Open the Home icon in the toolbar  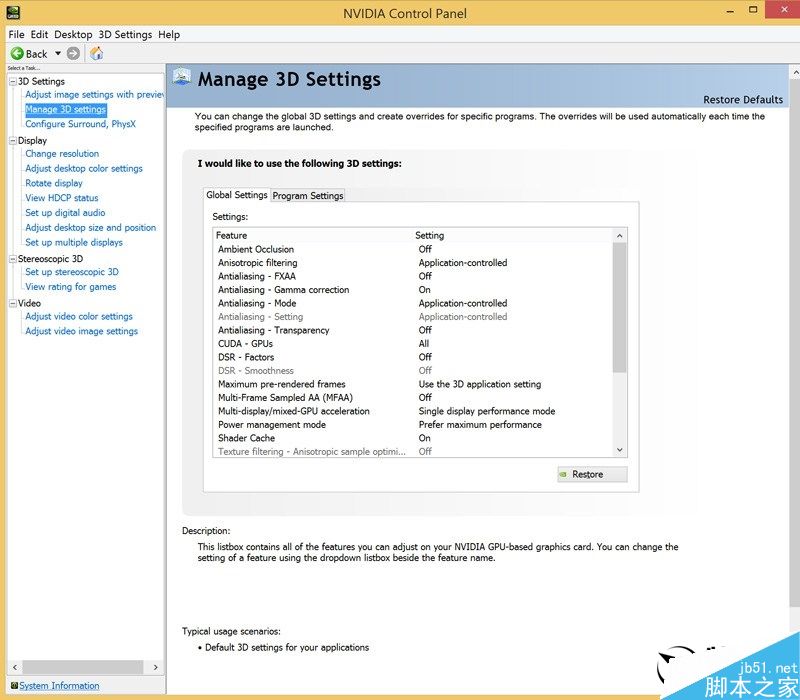[96, 53]
